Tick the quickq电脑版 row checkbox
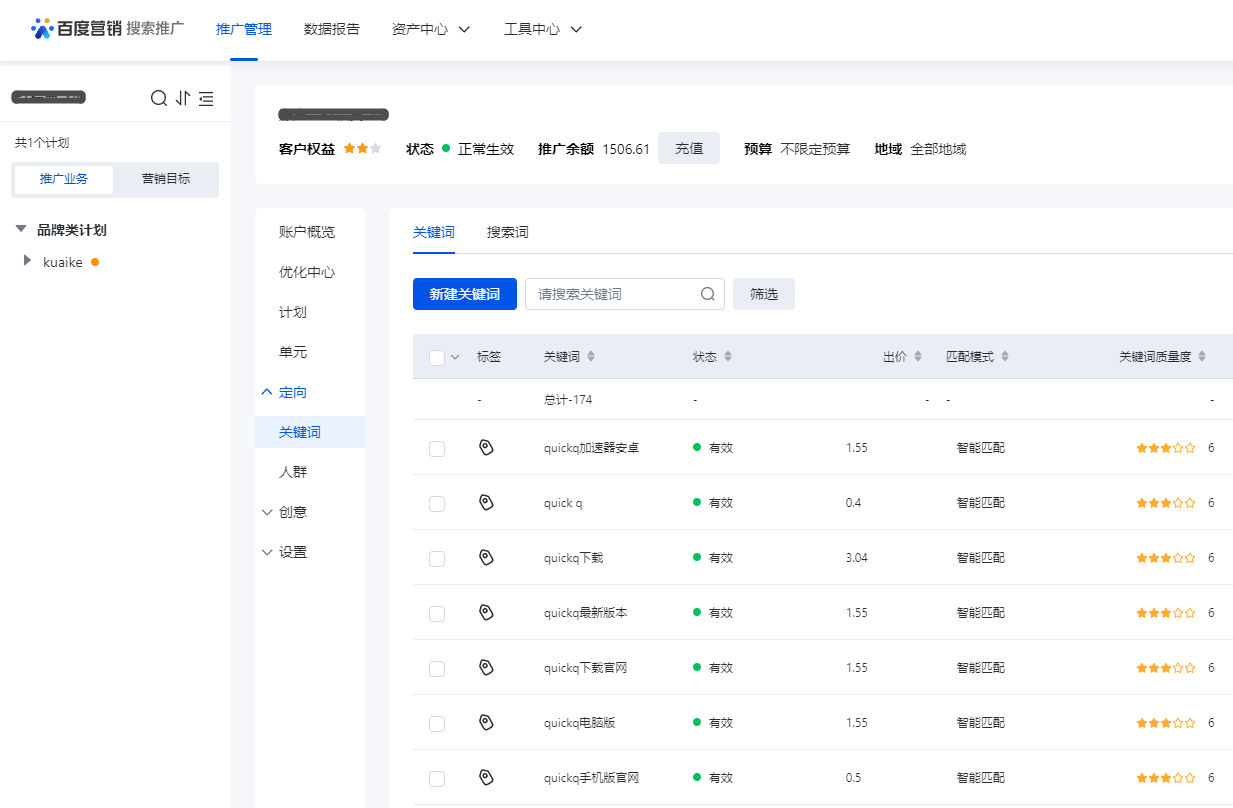 click(437, 724)
